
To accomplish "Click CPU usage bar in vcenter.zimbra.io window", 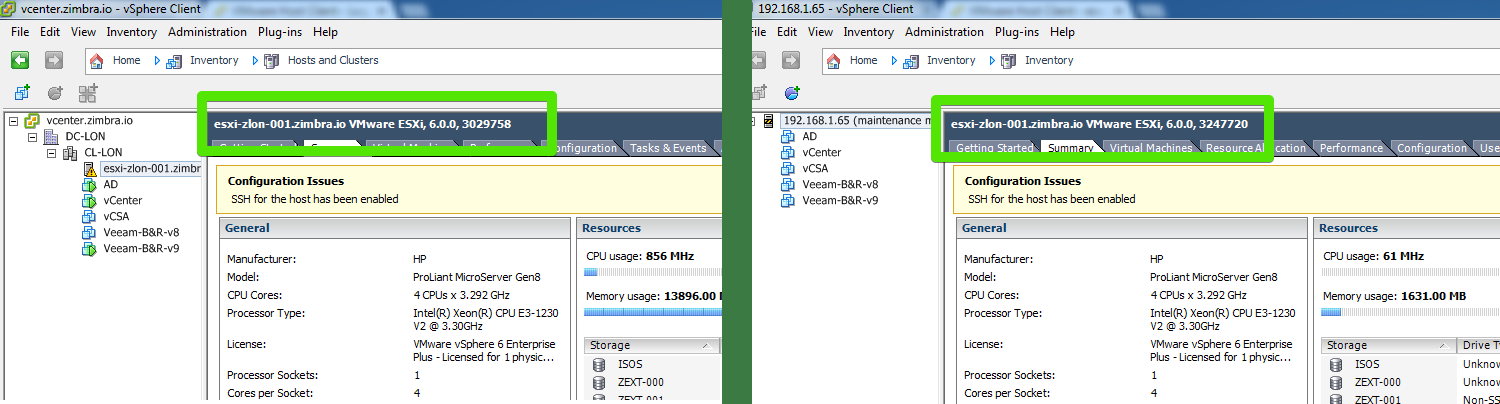I will (651, 271).
